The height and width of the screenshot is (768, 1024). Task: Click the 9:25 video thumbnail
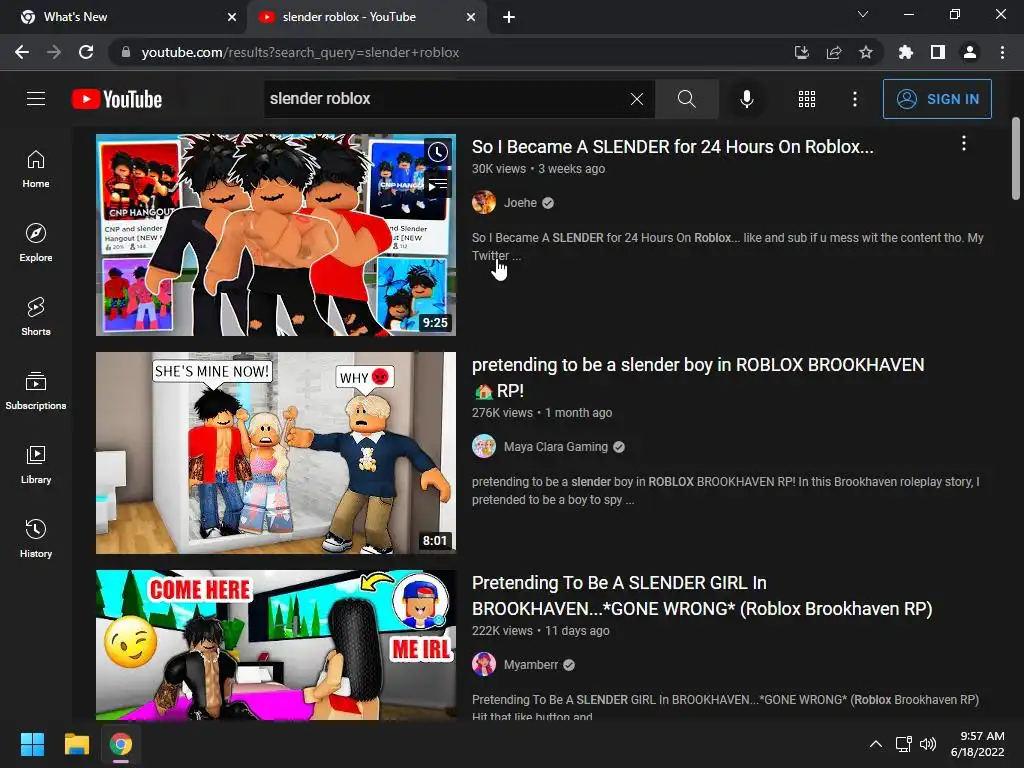click(x=276, y=235)
